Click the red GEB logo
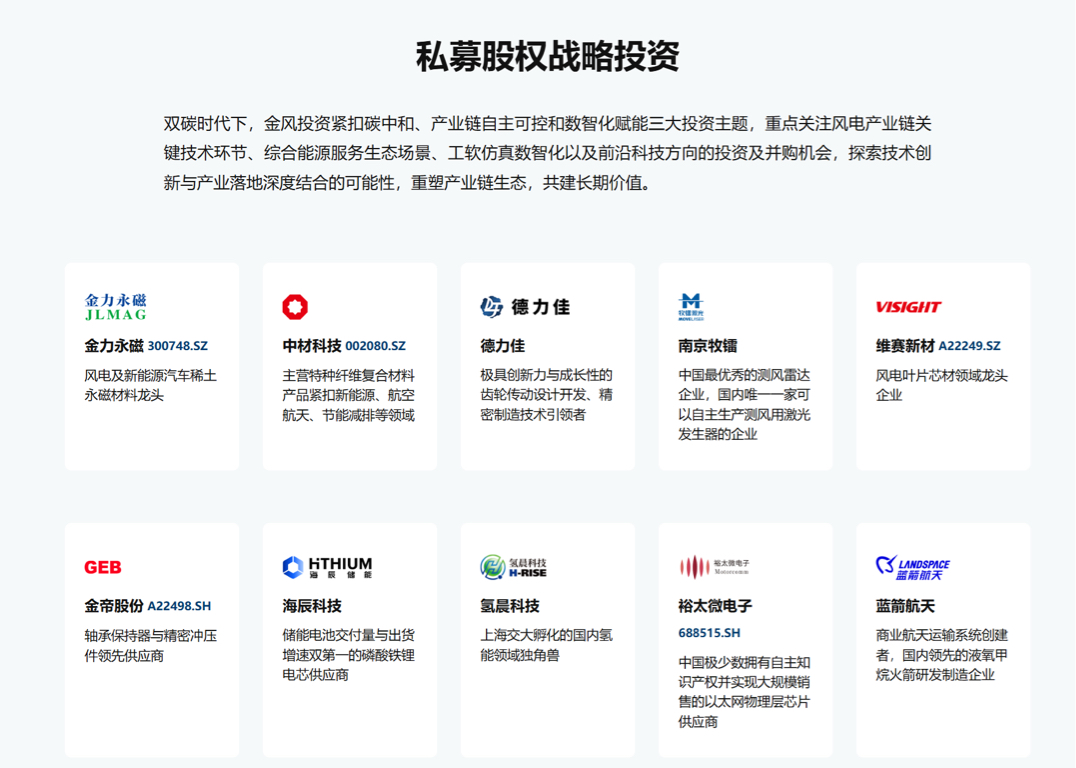 click(x=103, y=568)
